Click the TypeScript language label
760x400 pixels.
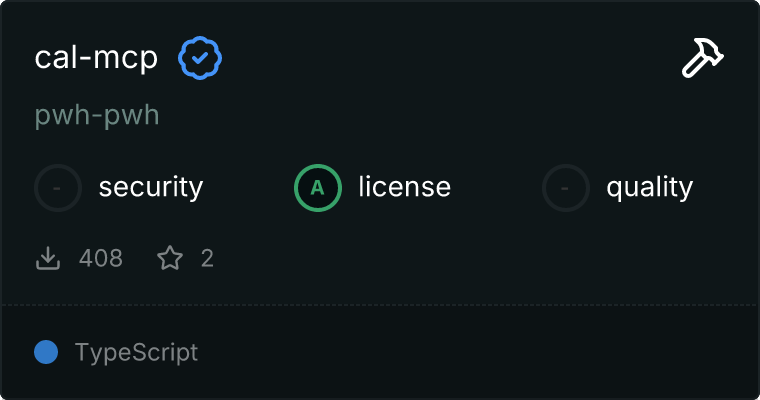pyautogui.click(x=136, y=353)
